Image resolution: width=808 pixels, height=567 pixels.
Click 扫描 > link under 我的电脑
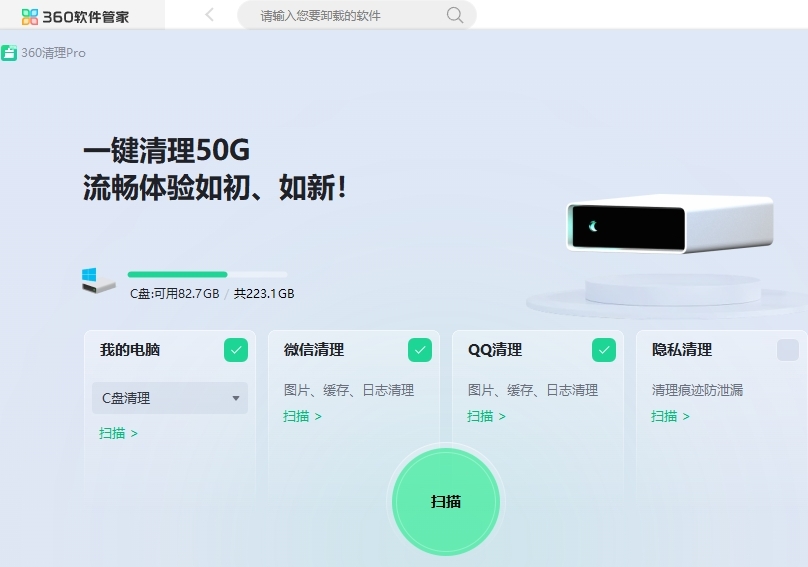tap(119, 433)
